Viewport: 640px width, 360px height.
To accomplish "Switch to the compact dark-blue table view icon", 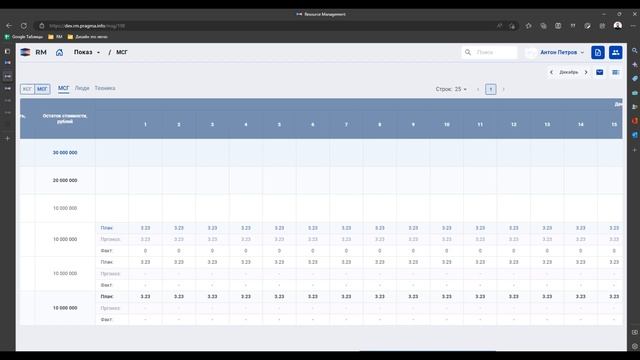I will [x=600, y=72].
